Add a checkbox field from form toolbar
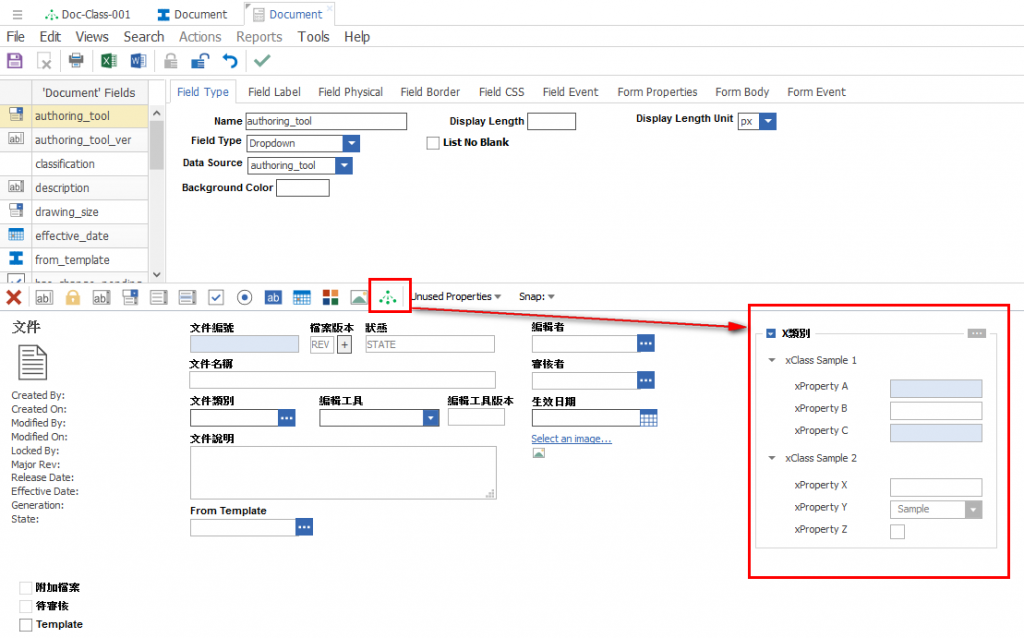Viewport: 1024px width, 638px height. [x=216, y=298]
